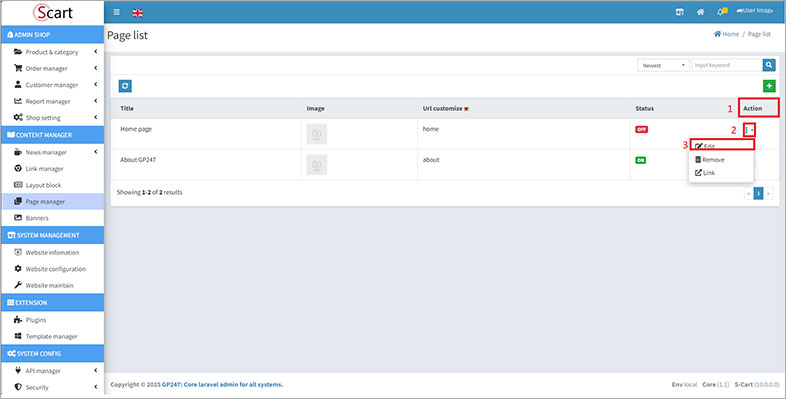
Task: Toggle sidebar with the hamburger menu icon
Action: (x=117, y=12)
